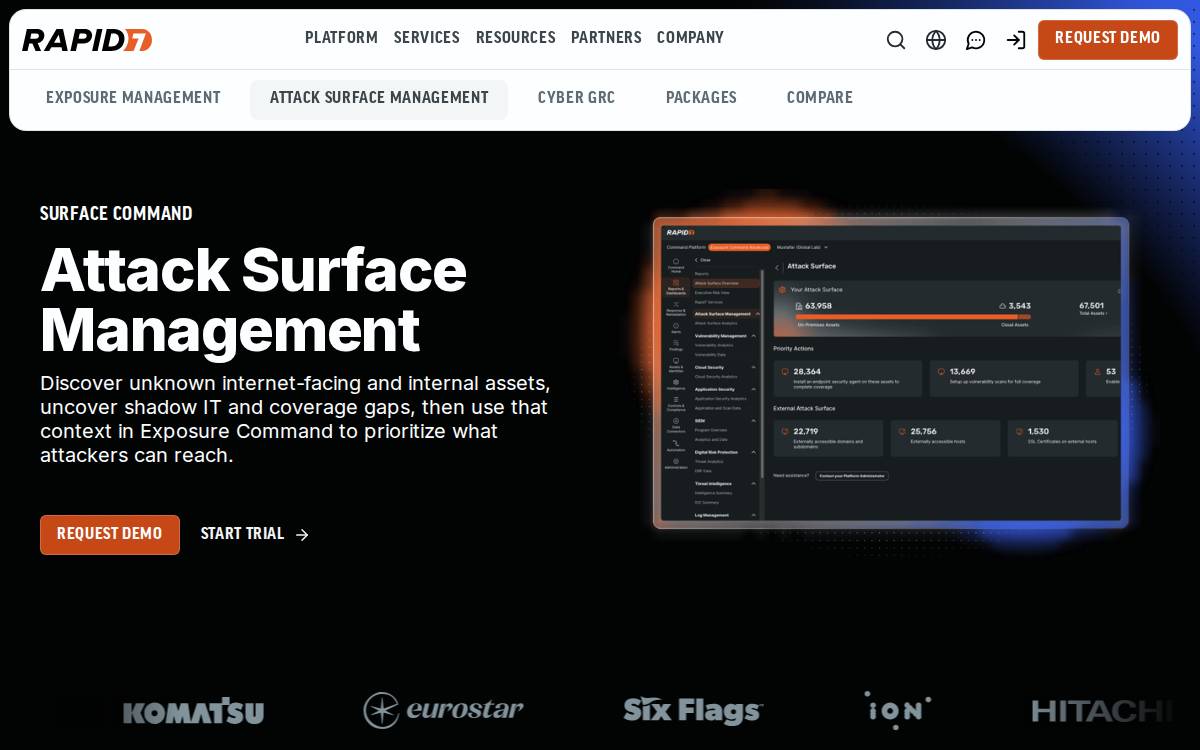The width and height of the screenshot is (1200, 750).
Task: Switch to Cyber GRC tab
Action: tap(577, 98)
